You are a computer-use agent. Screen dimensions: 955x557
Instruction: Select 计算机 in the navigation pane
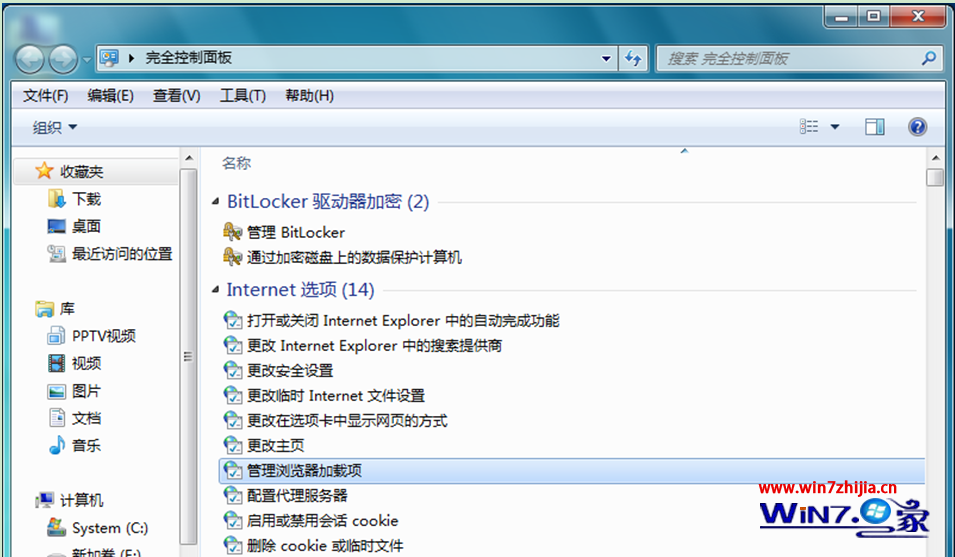(x=82, y=500)
